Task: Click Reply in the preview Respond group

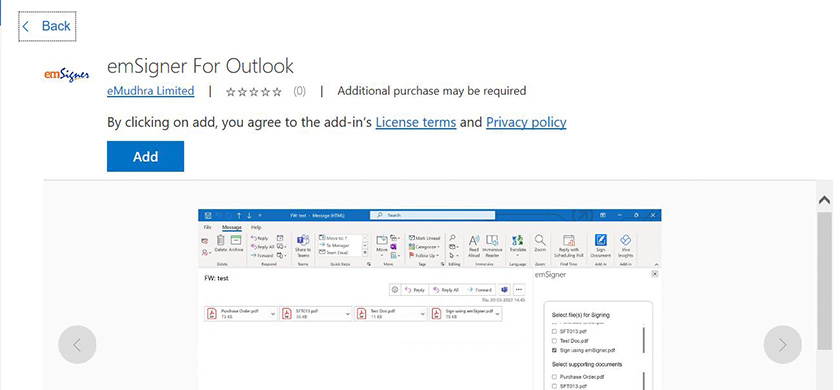Action: 259,238
